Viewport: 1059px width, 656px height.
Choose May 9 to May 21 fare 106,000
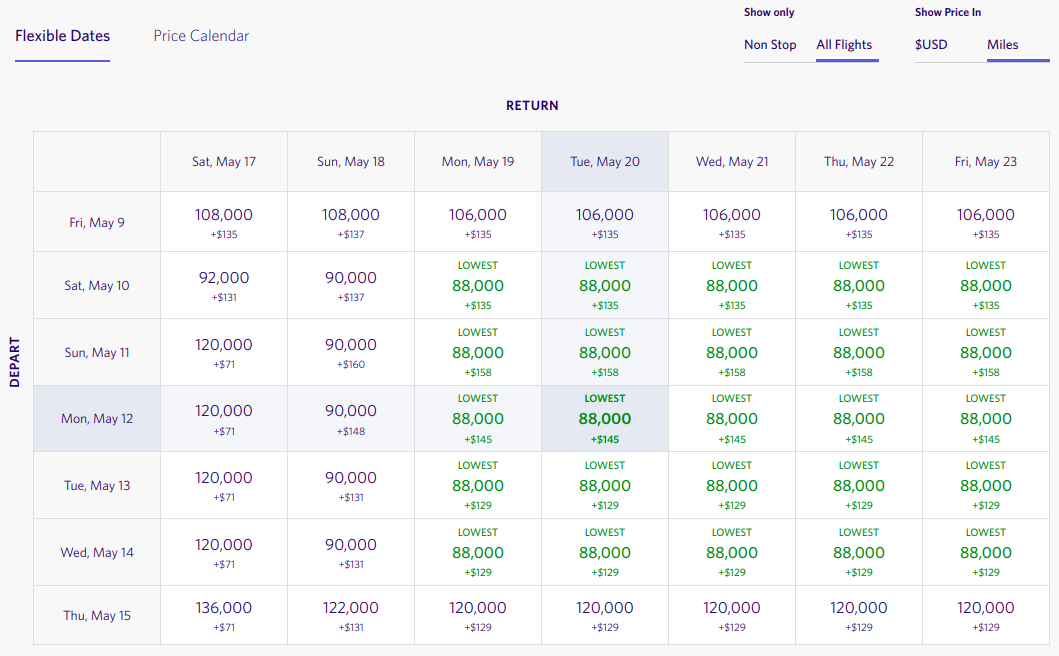pos(731,222)
